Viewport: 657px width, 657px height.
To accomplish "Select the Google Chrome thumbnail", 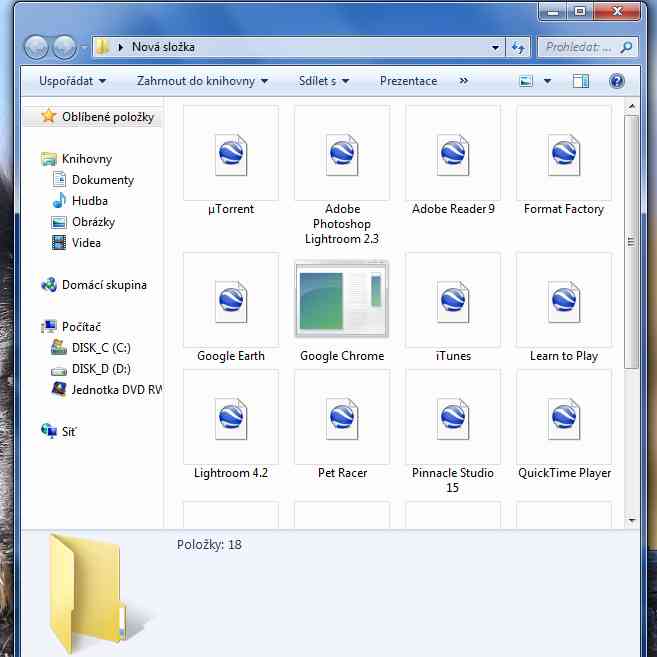I will pyautogui.click(x=342, y=299).
